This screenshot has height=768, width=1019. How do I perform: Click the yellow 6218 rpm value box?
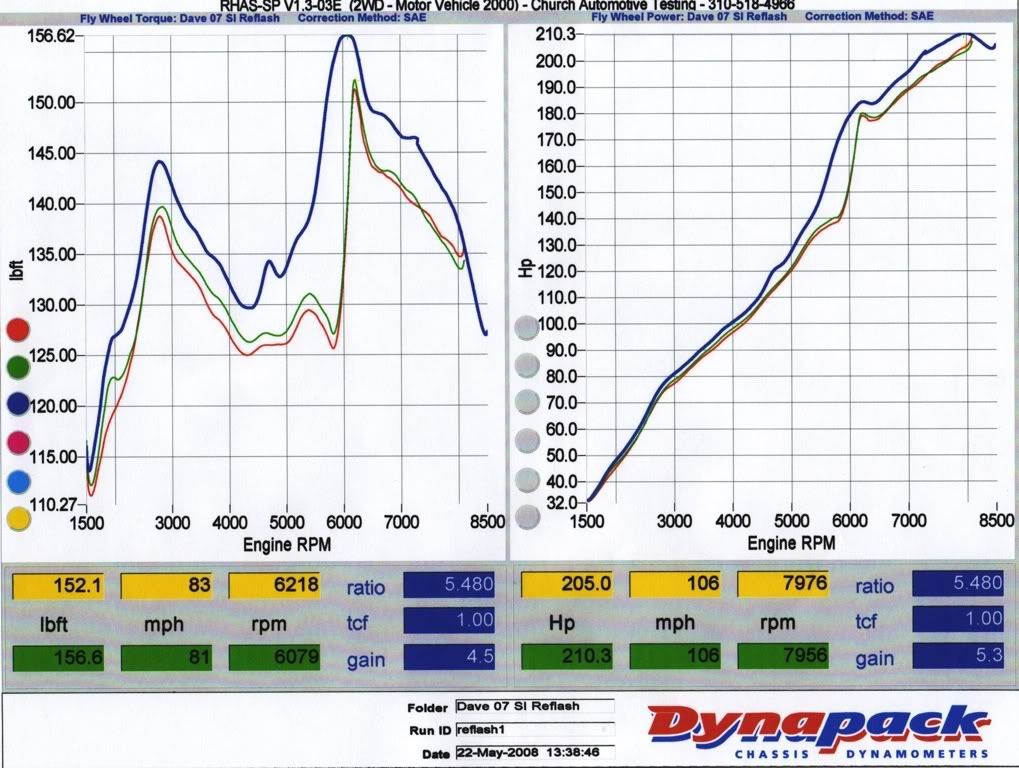274,586
